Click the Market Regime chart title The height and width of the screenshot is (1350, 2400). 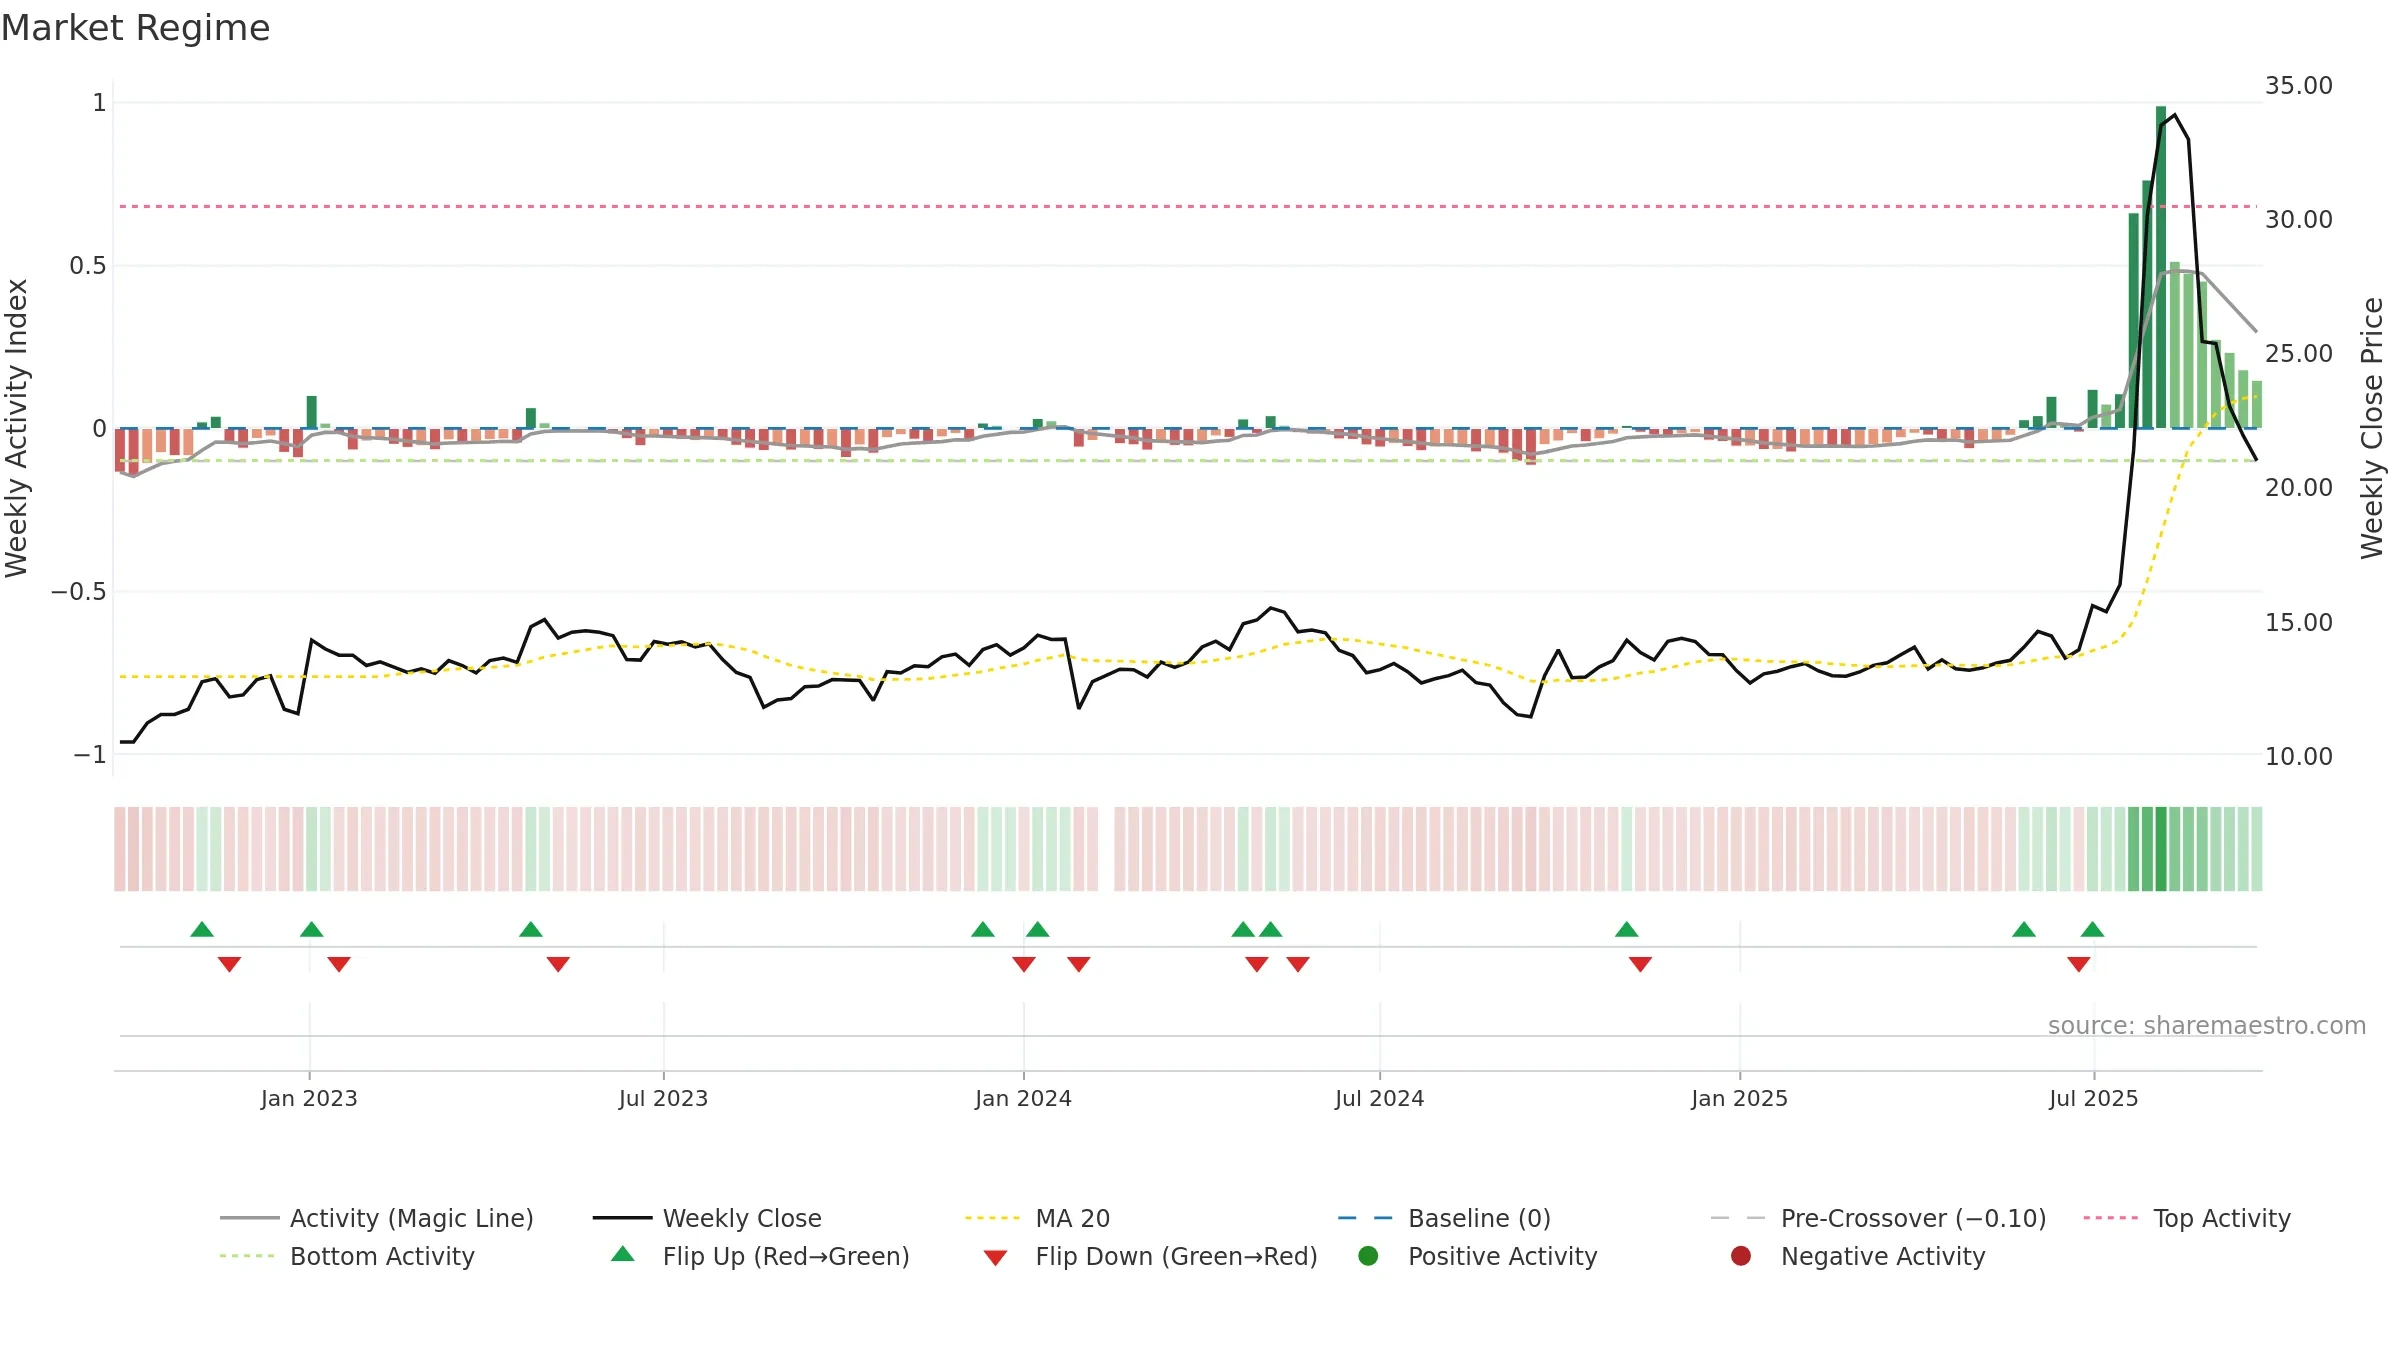pos(136,28)
